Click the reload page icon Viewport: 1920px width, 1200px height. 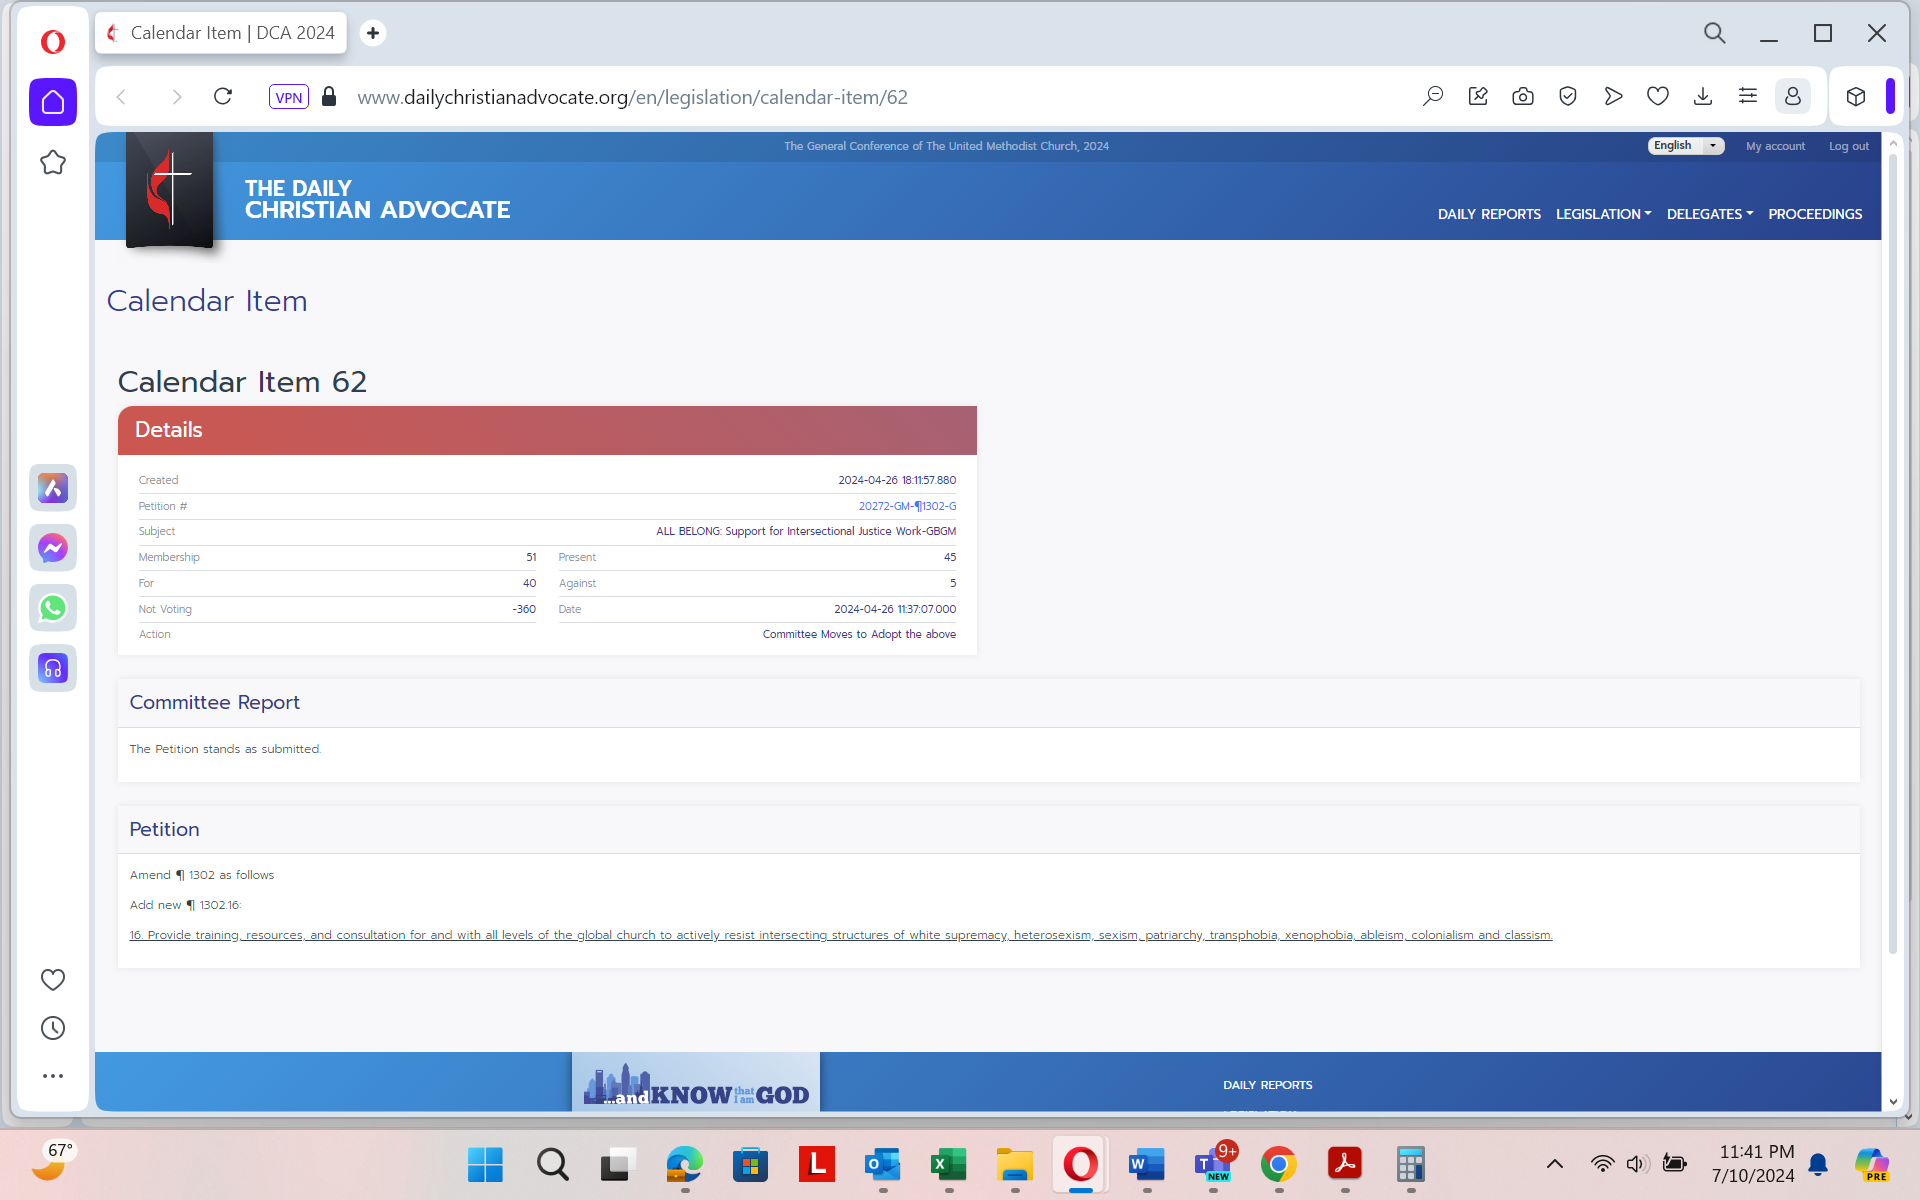pos(223,97)
